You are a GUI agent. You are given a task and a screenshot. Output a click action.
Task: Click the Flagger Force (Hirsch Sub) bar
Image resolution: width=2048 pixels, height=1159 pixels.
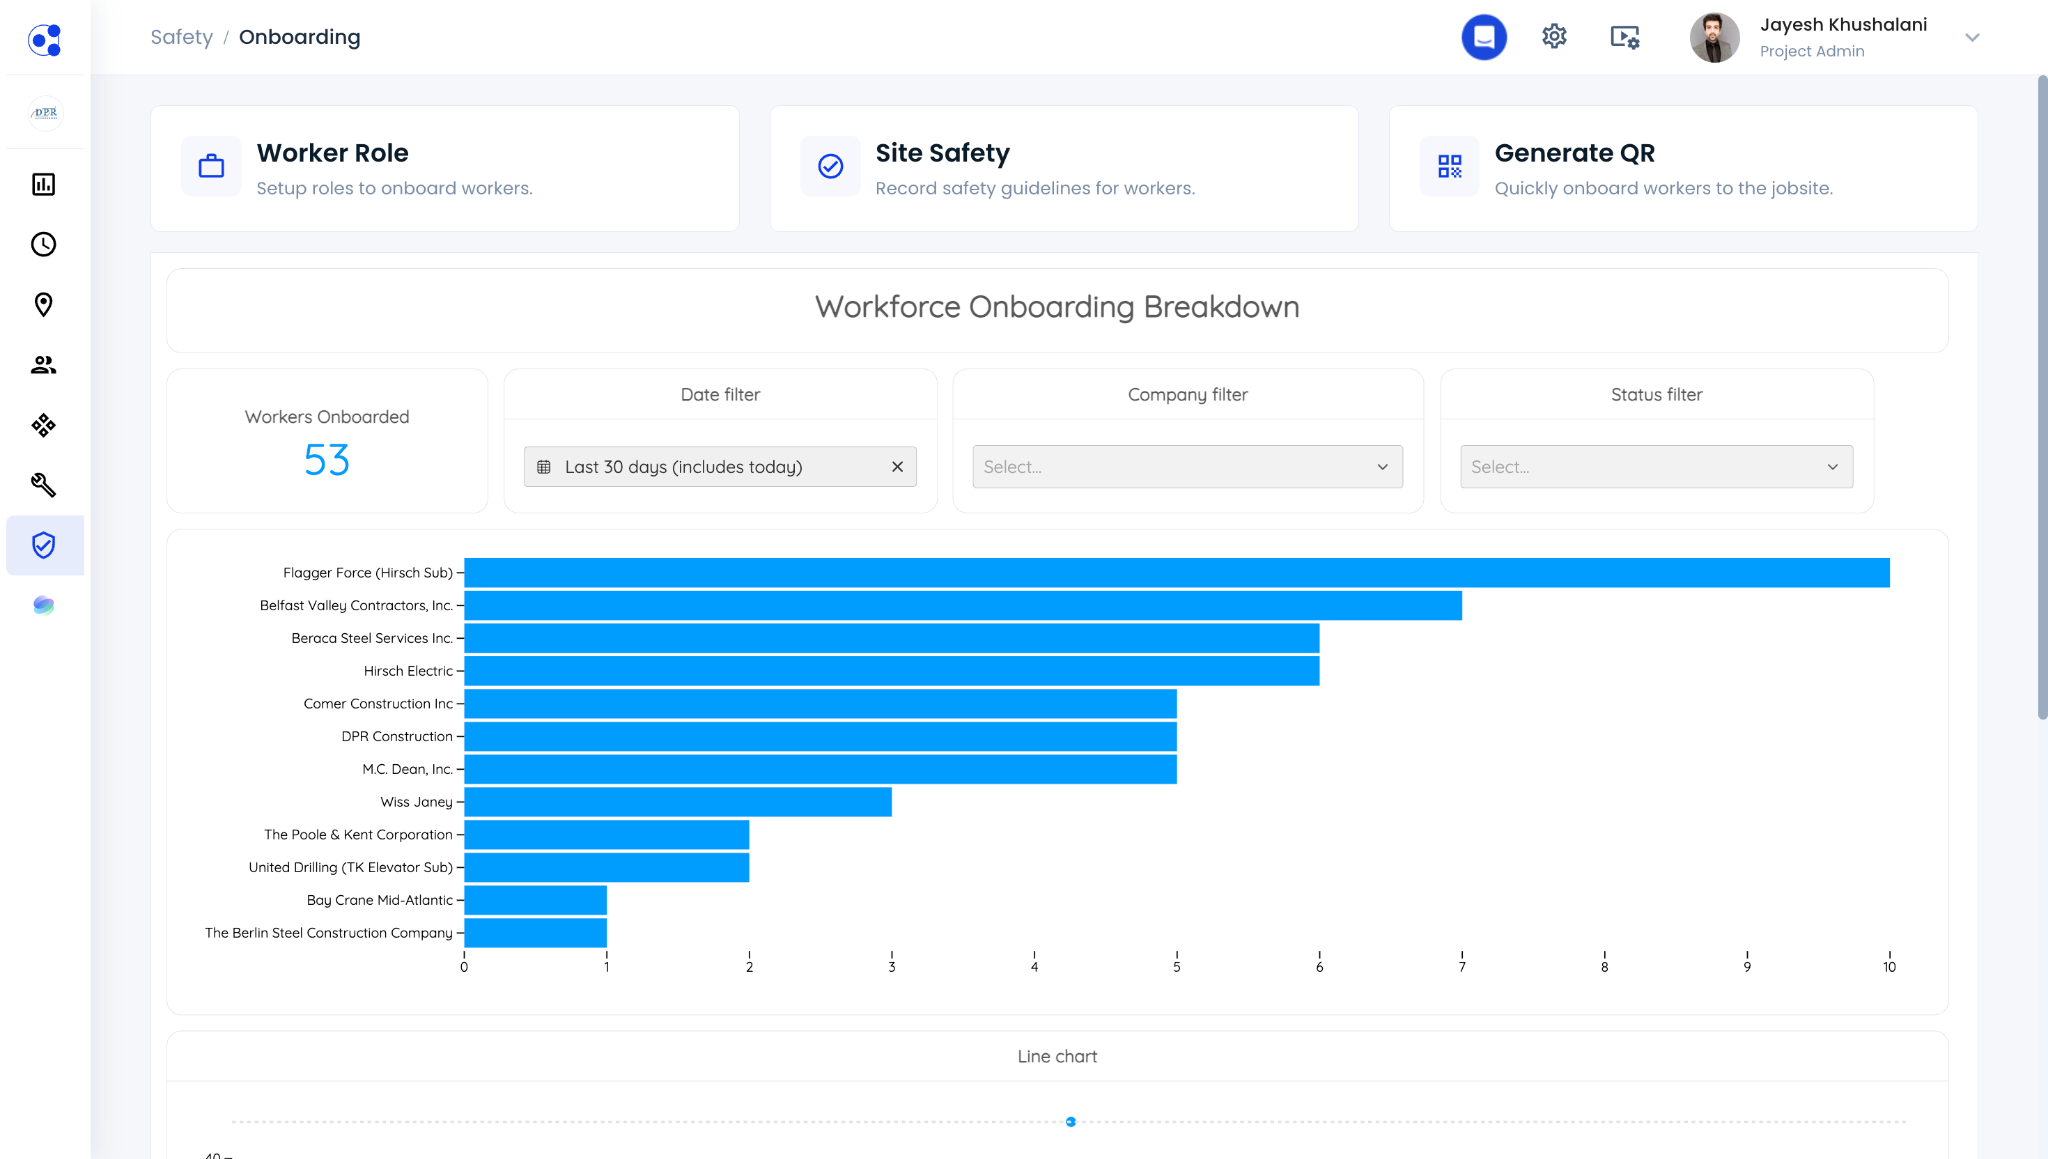tap(1177, 573)
